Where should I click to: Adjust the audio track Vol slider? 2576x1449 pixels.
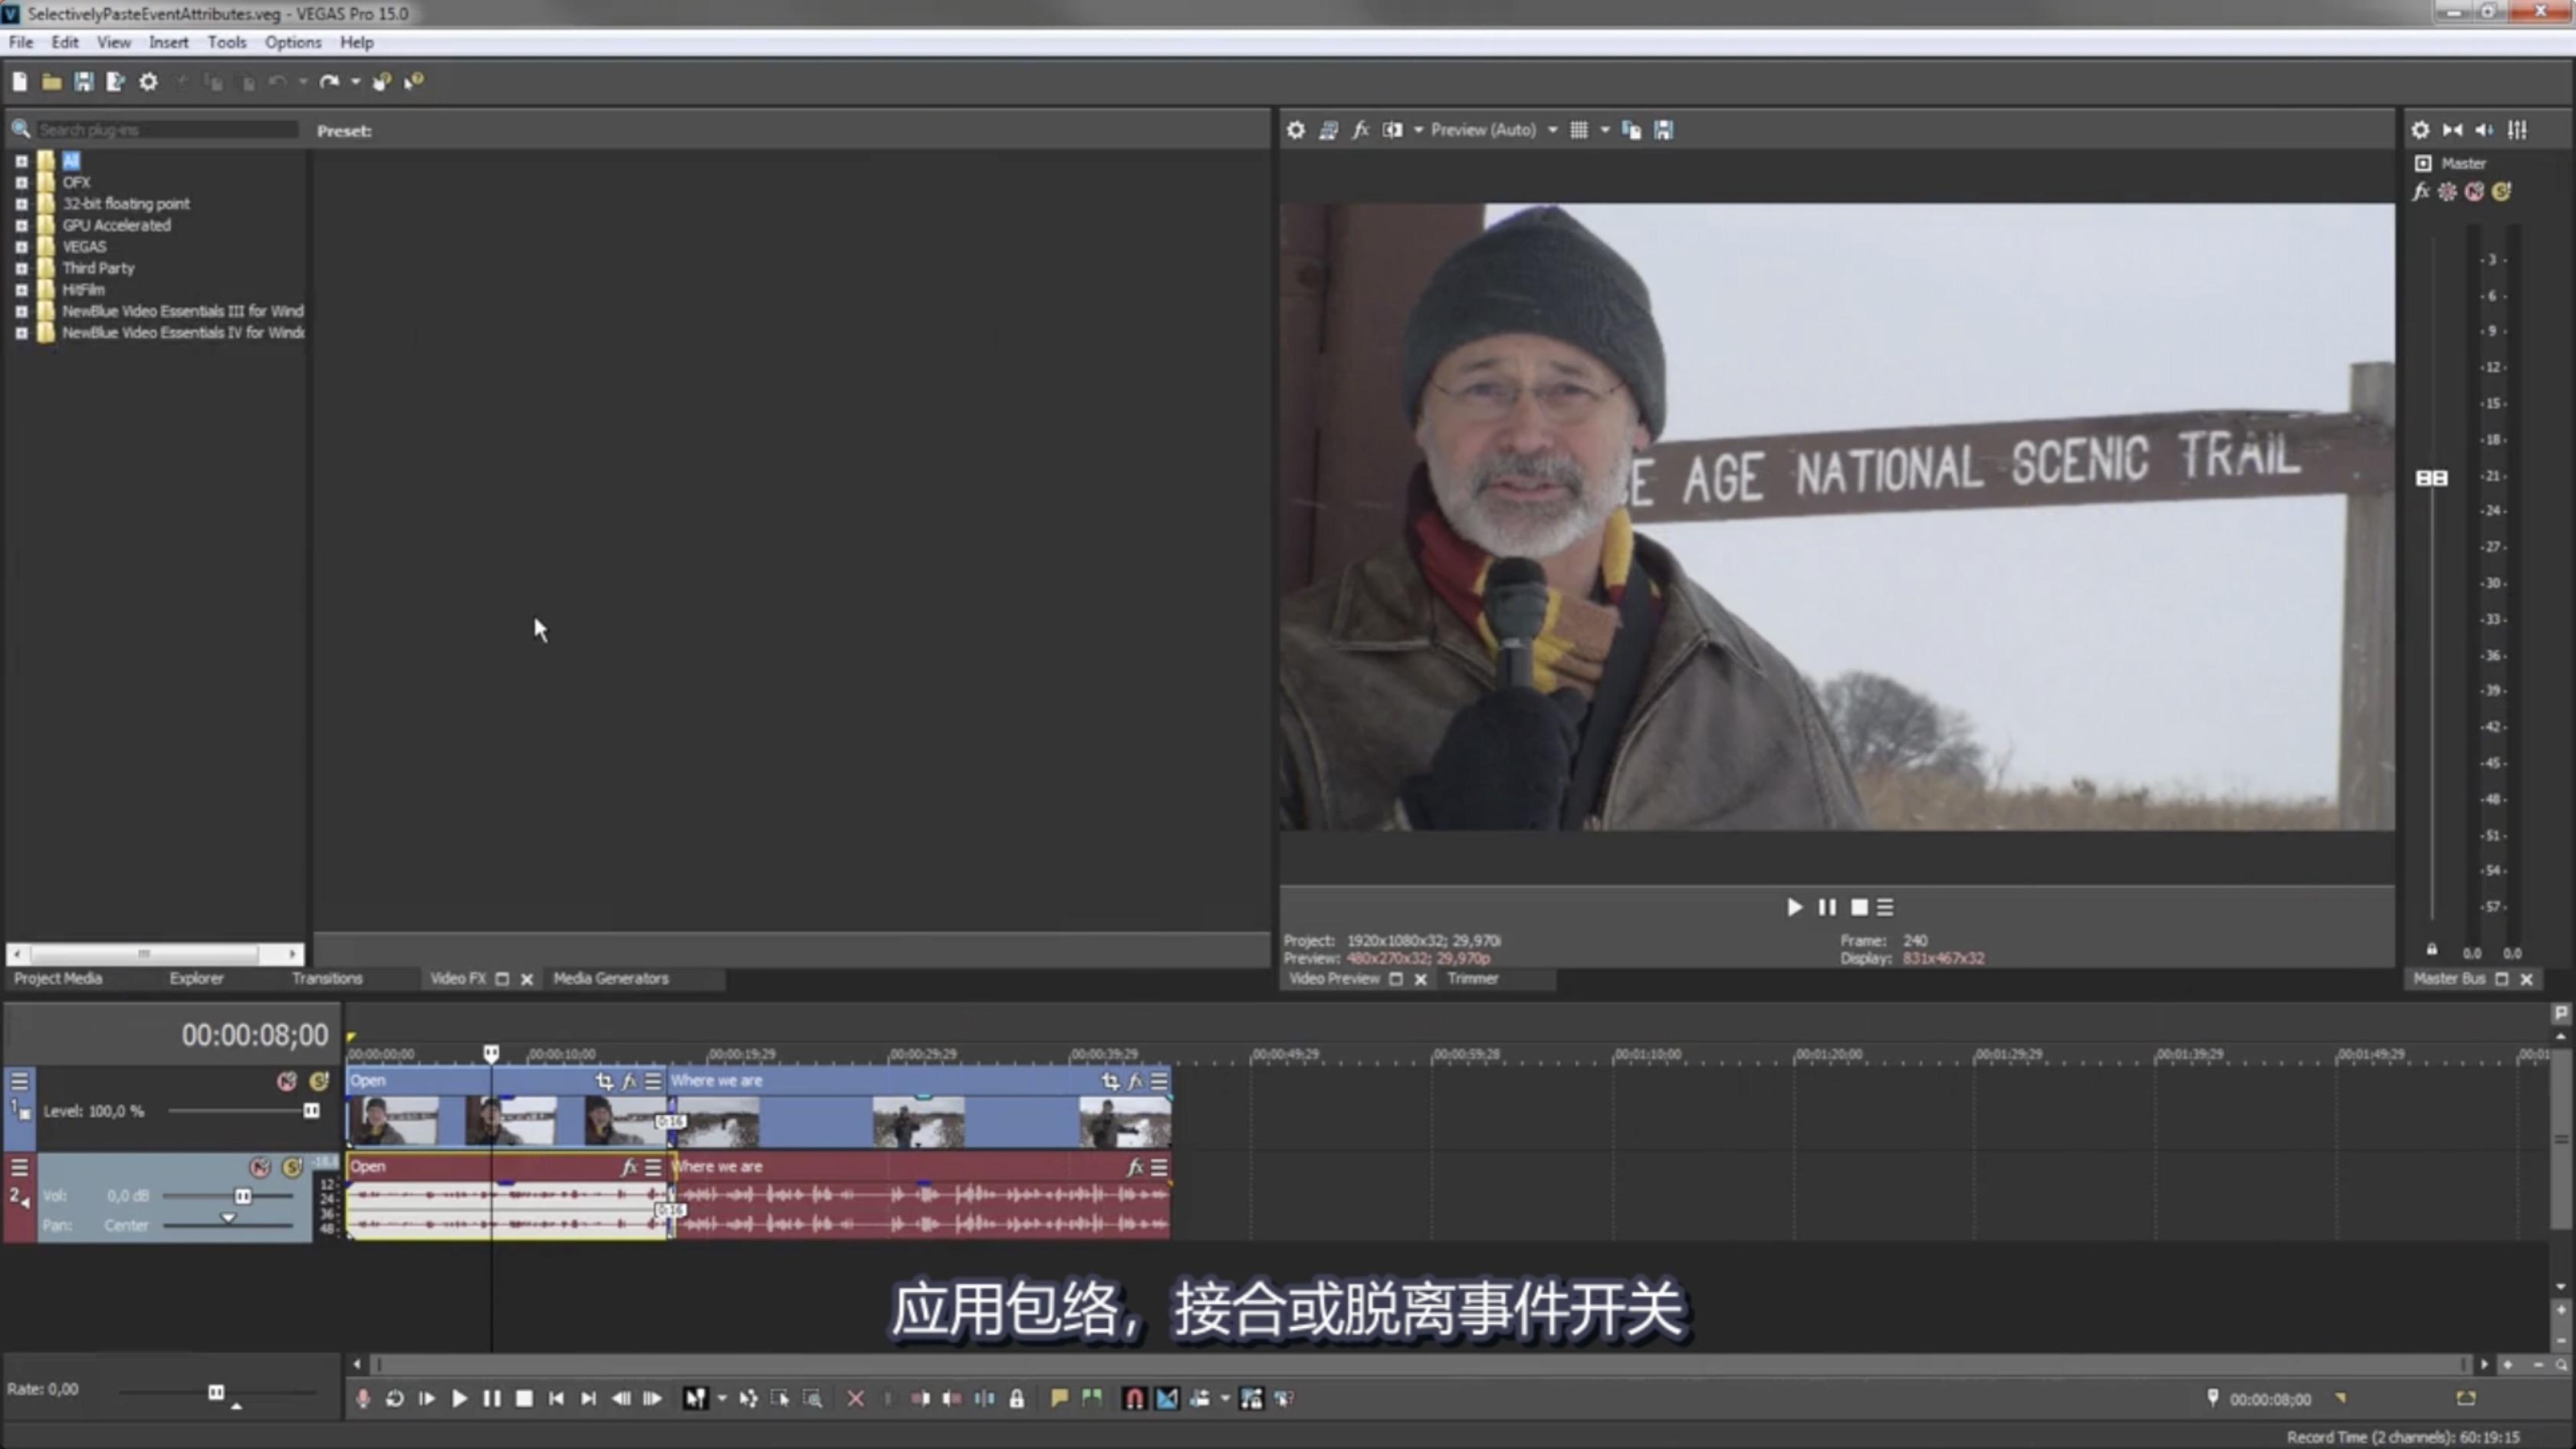[242, 1196]
